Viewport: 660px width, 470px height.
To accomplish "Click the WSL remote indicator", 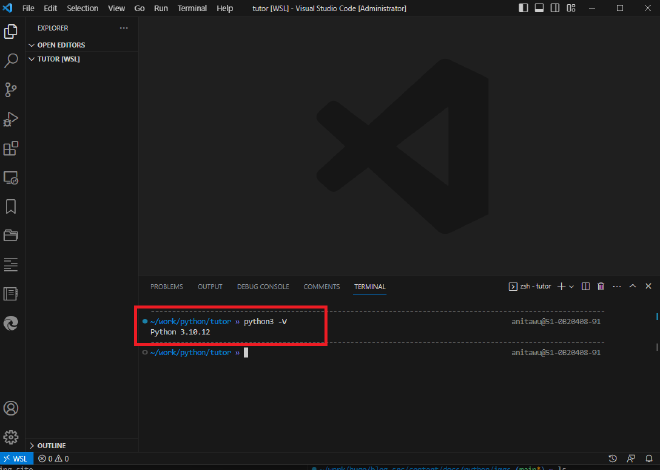I will pyautogui.click(x=16, y=459).
